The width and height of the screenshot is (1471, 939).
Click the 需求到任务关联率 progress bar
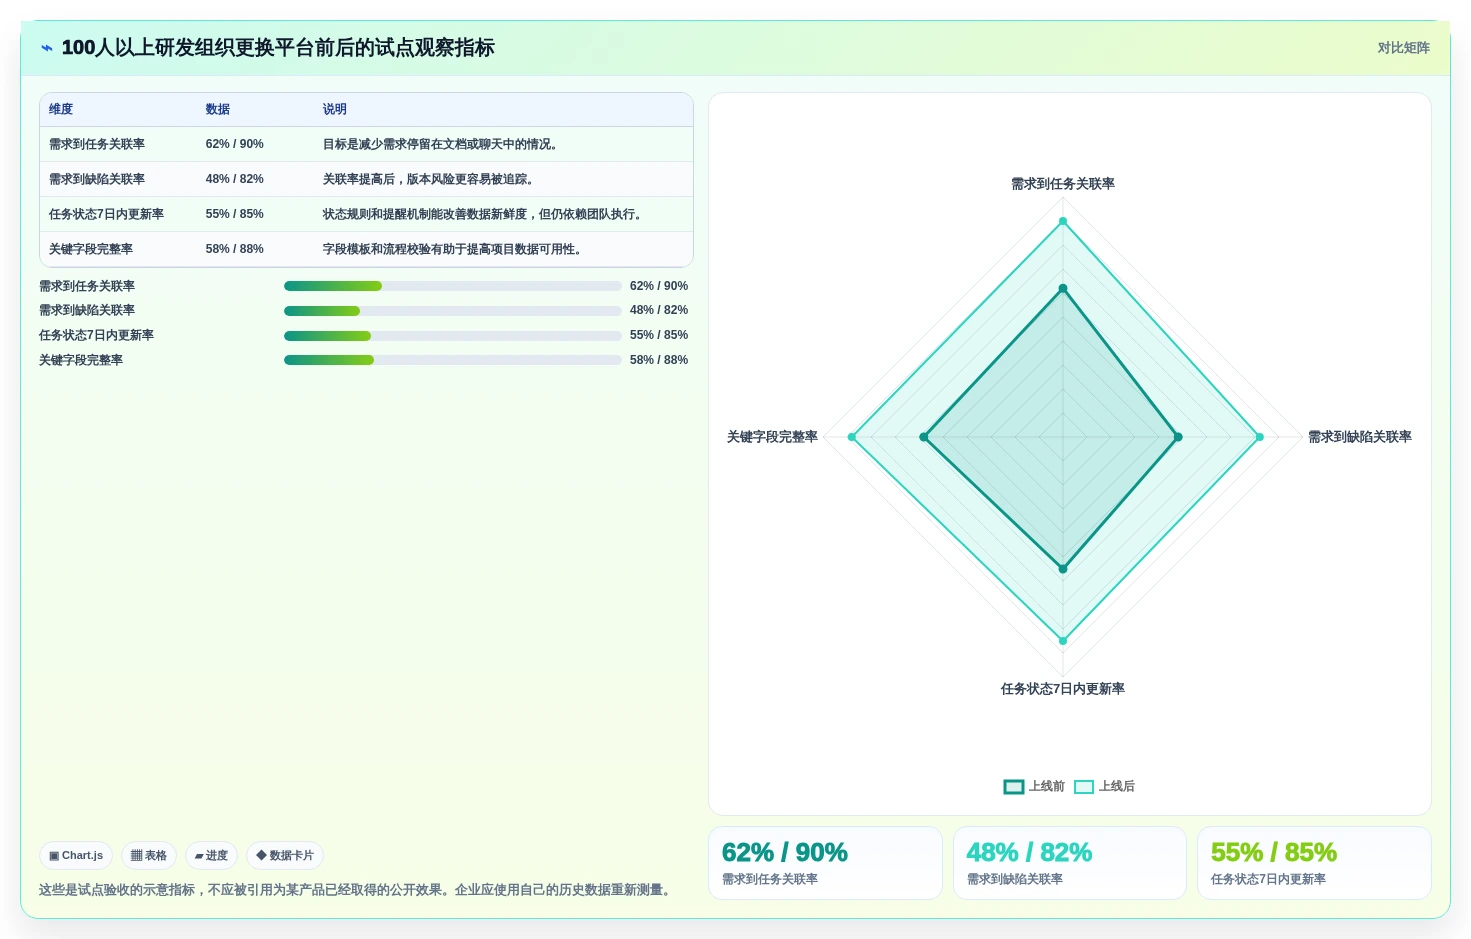[453, 286]
